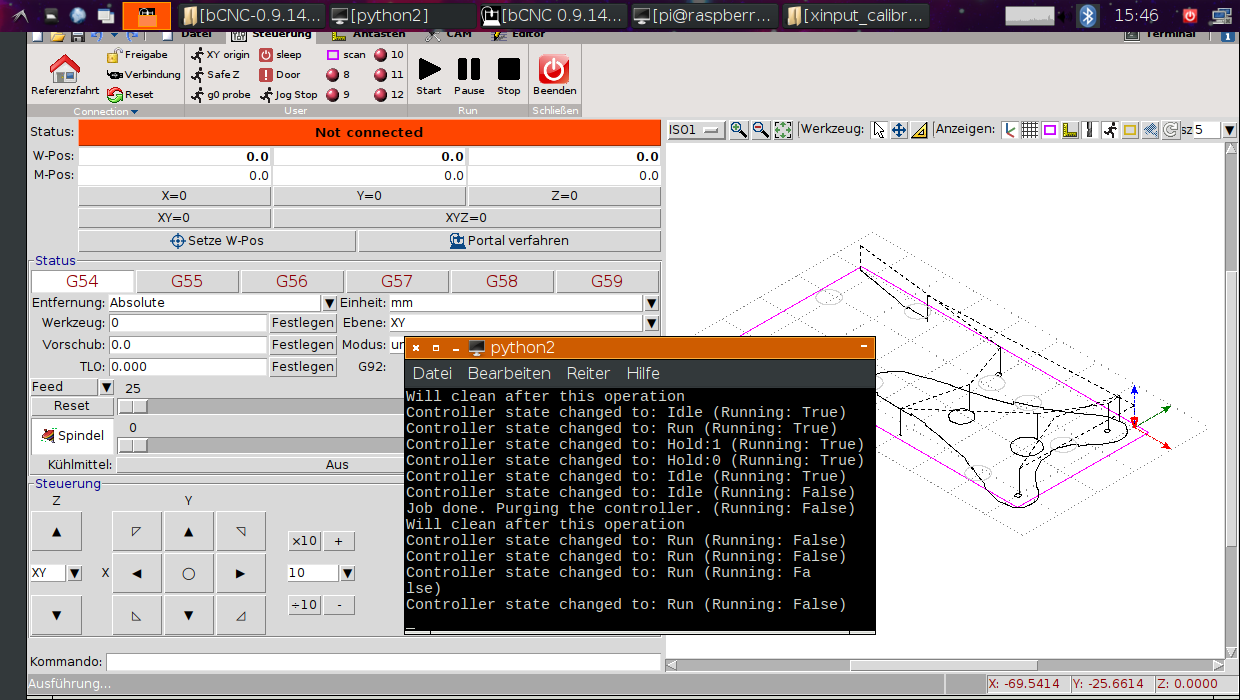The height and width of the screenshot is (700, 1240).
Task: Expand the Einheit mm dropdown
Action: coord(651,303)
